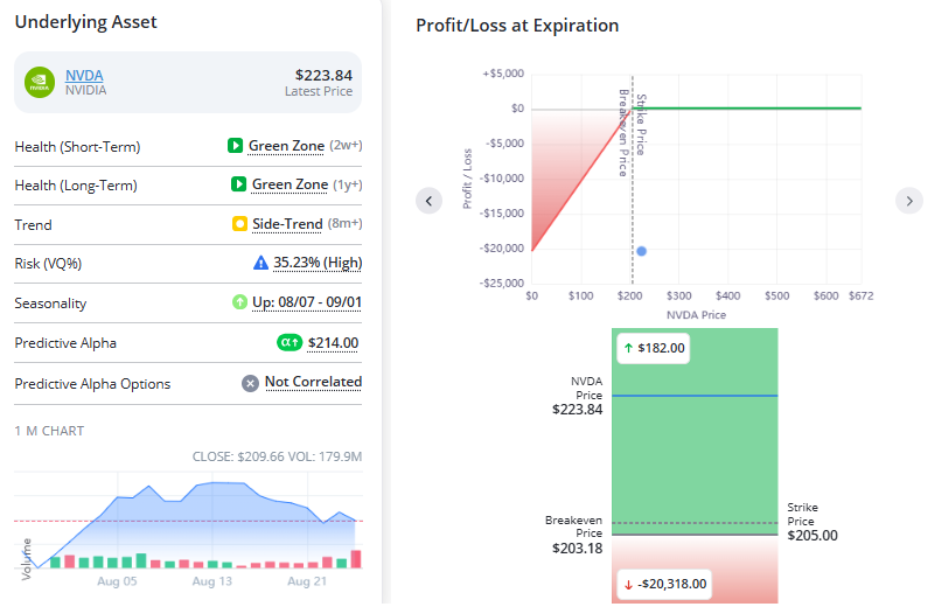The height and width of the screenshot is (615, 933).
Task: Click the blue current-price dot on chart
Action: [641, 251]
